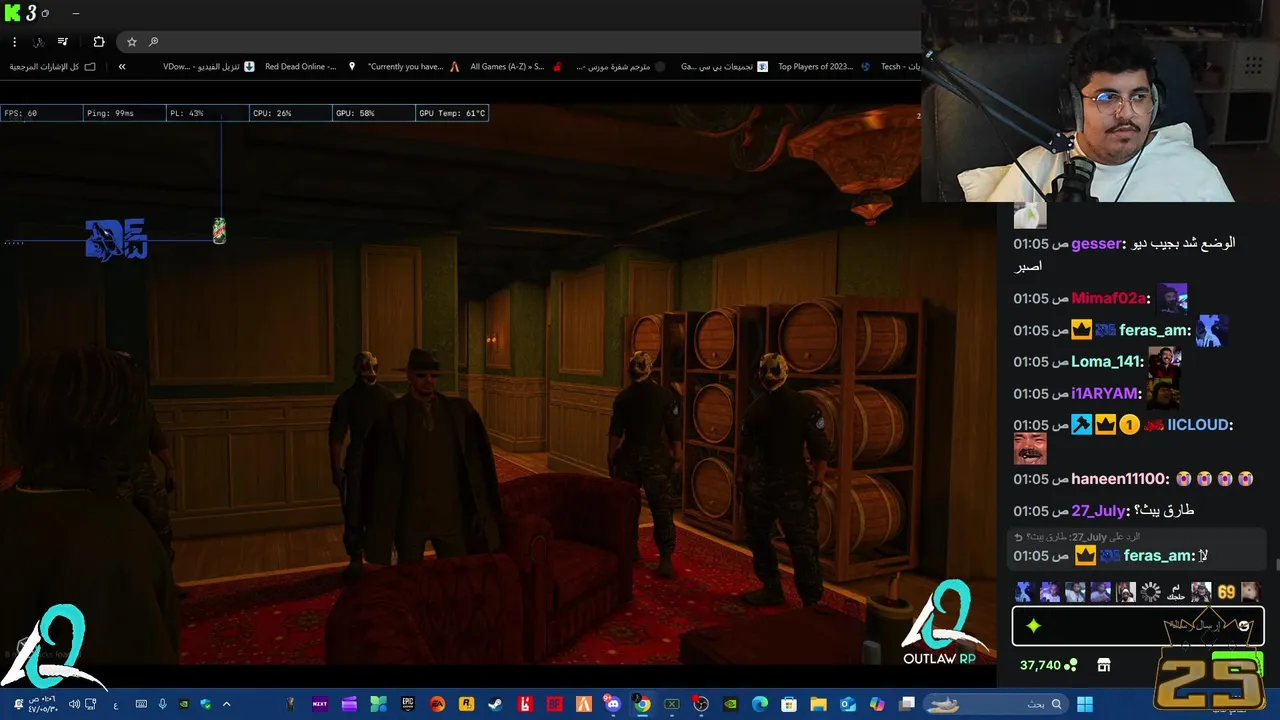
Task: Click the zoom magnifier icon in address bar
Action: 153,42
